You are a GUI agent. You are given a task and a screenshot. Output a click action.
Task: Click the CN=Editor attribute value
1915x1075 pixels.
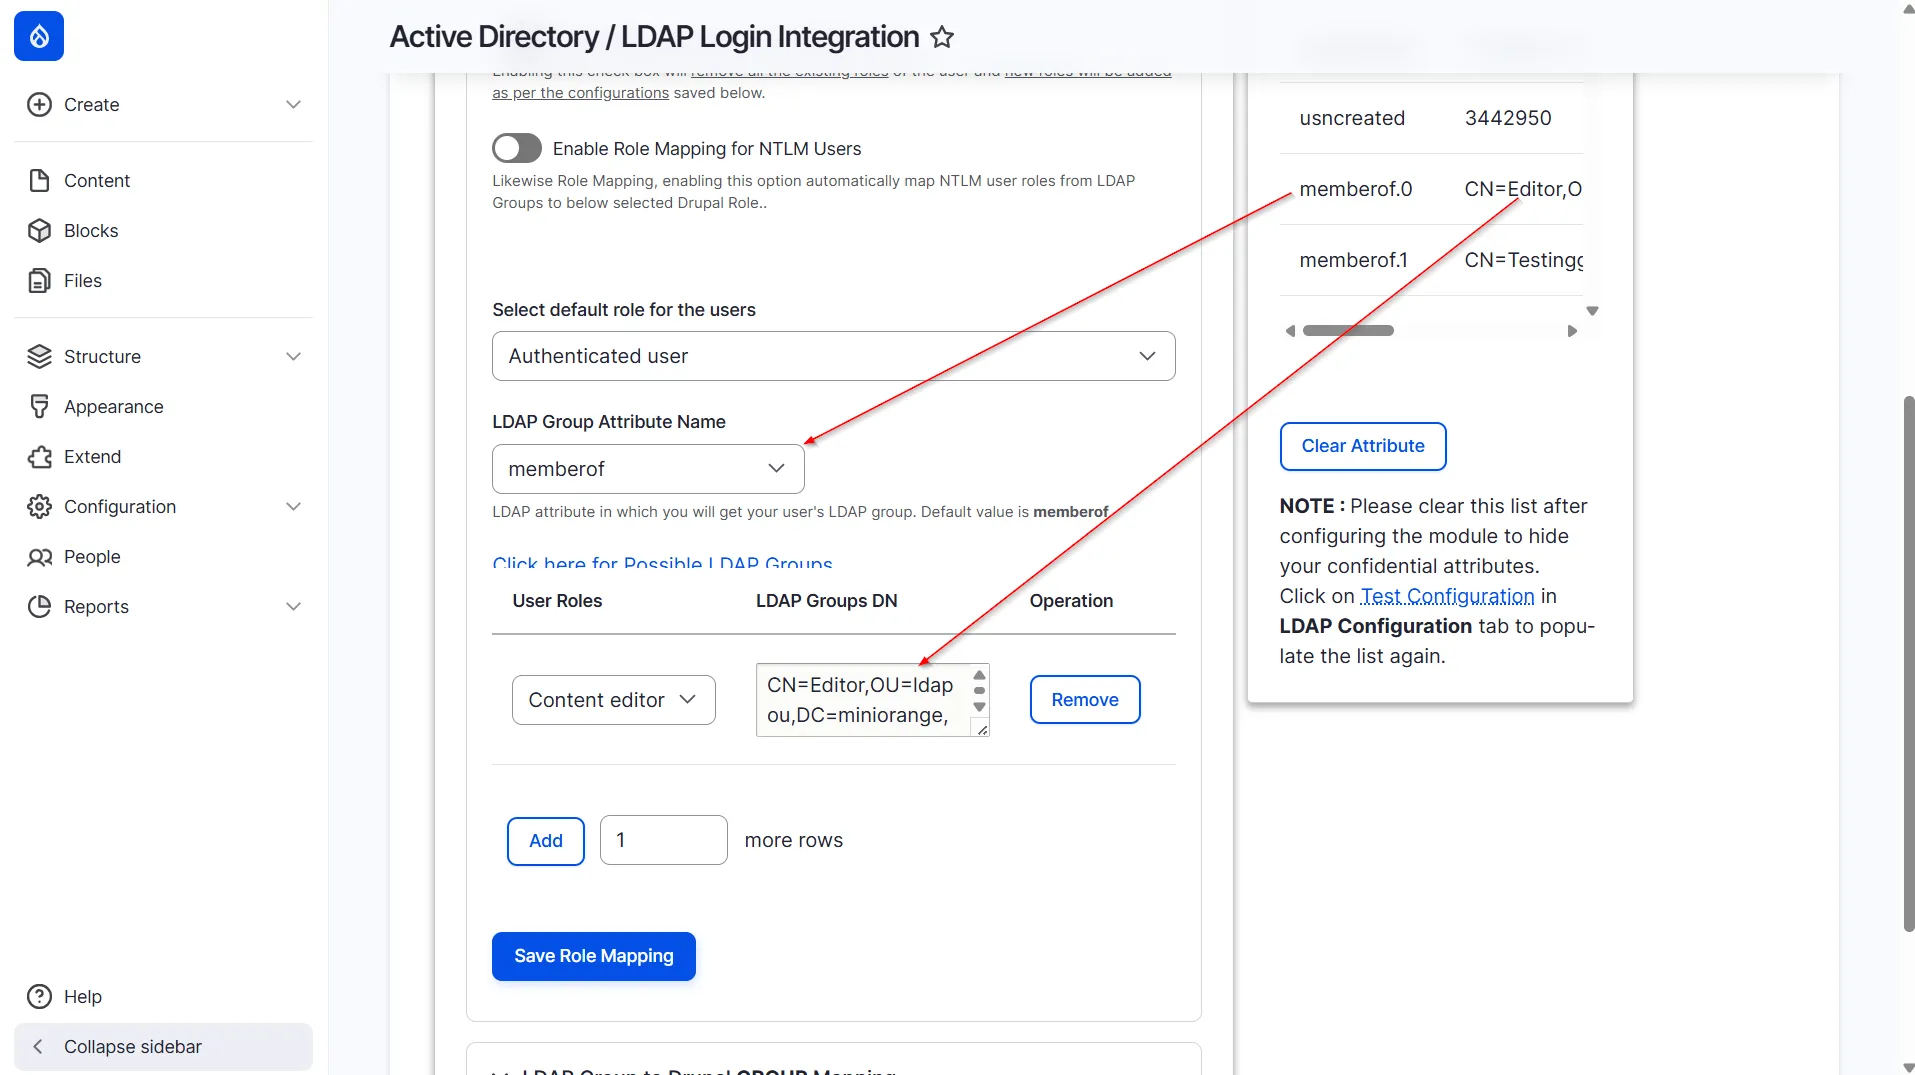(x=1523, y=189)
